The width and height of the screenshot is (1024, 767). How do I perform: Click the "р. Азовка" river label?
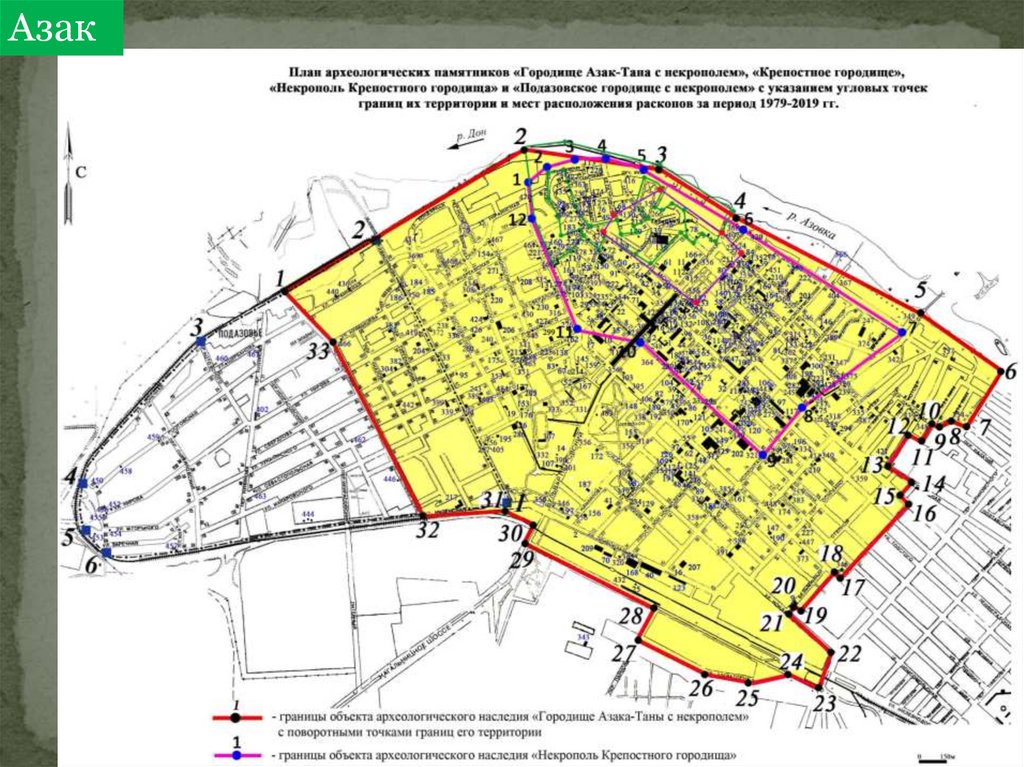click(x=810, y=221)
